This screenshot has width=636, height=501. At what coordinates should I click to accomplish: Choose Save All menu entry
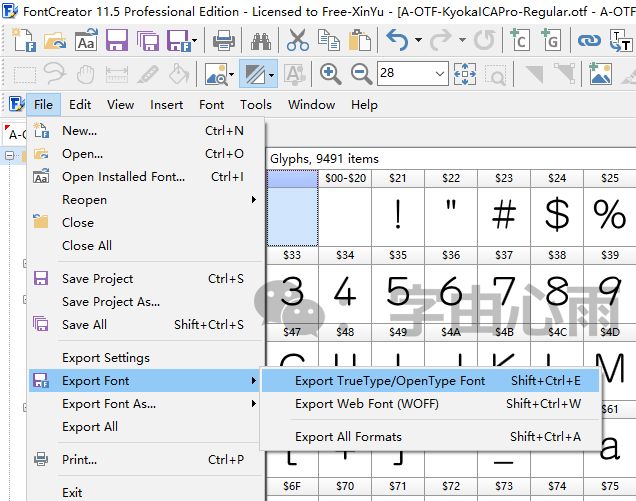[146, 325]
